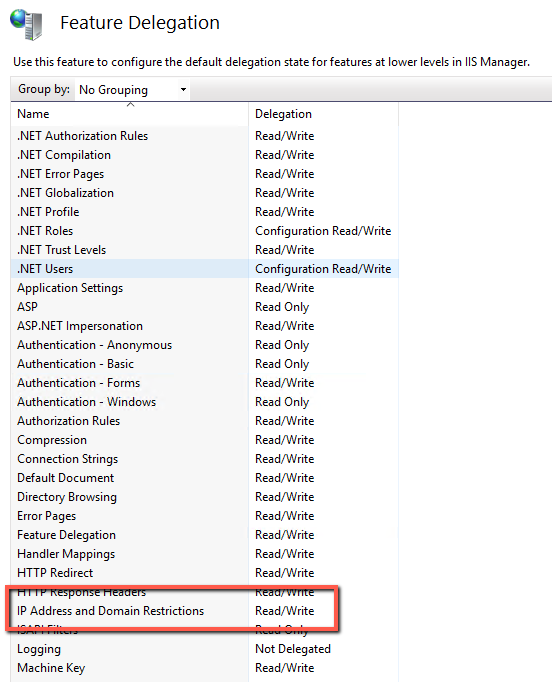Click Read Only value for Authentication - Windows
Screen dimensions: 552x682
pos(282,402)
